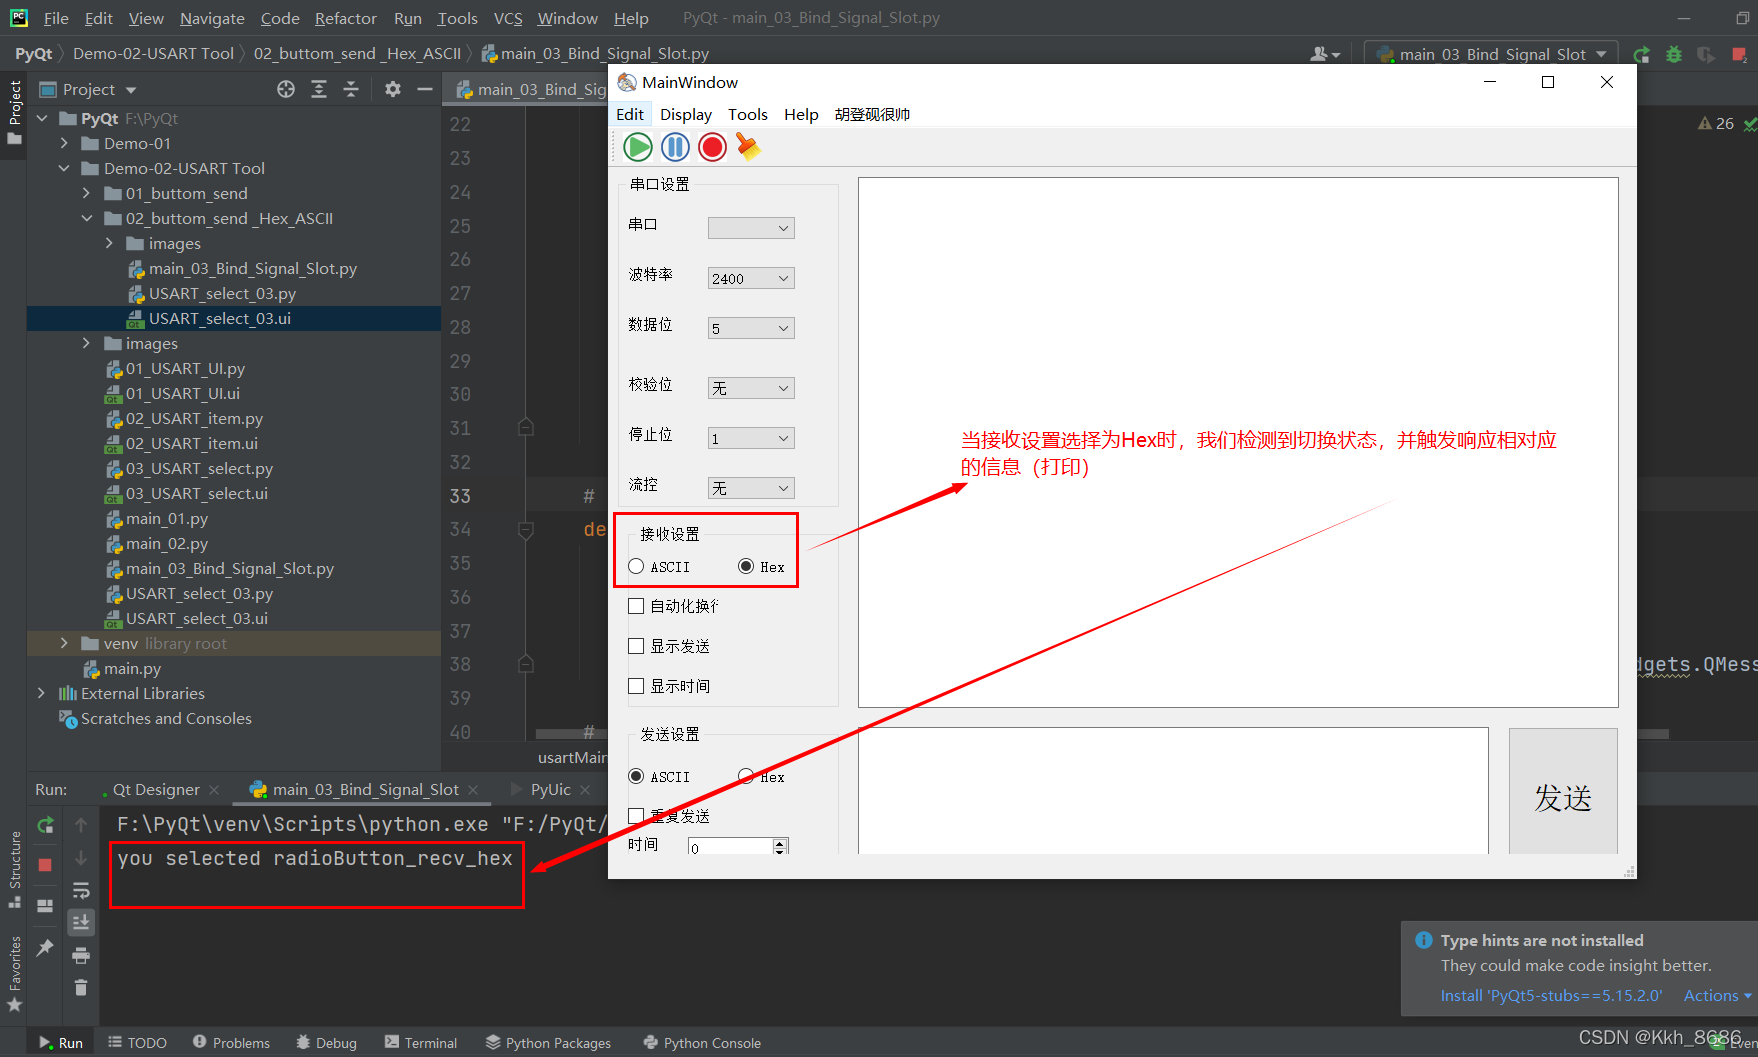Screen dimensions: 1758x1057
Task: Click trash clear-all icon in Run panel
Action: [x=81, y=988]
